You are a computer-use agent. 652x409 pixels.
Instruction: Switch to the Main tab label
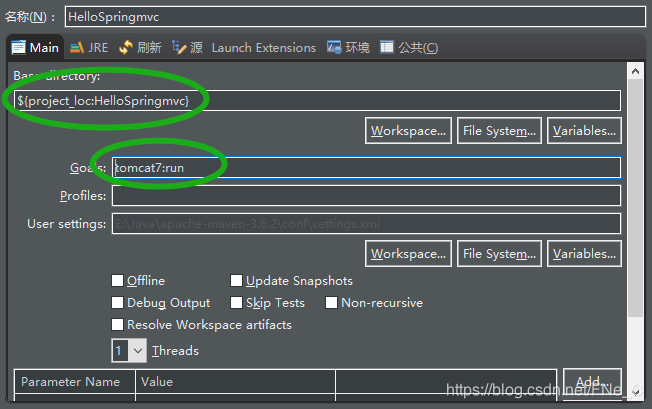click(x=44, y=48)
